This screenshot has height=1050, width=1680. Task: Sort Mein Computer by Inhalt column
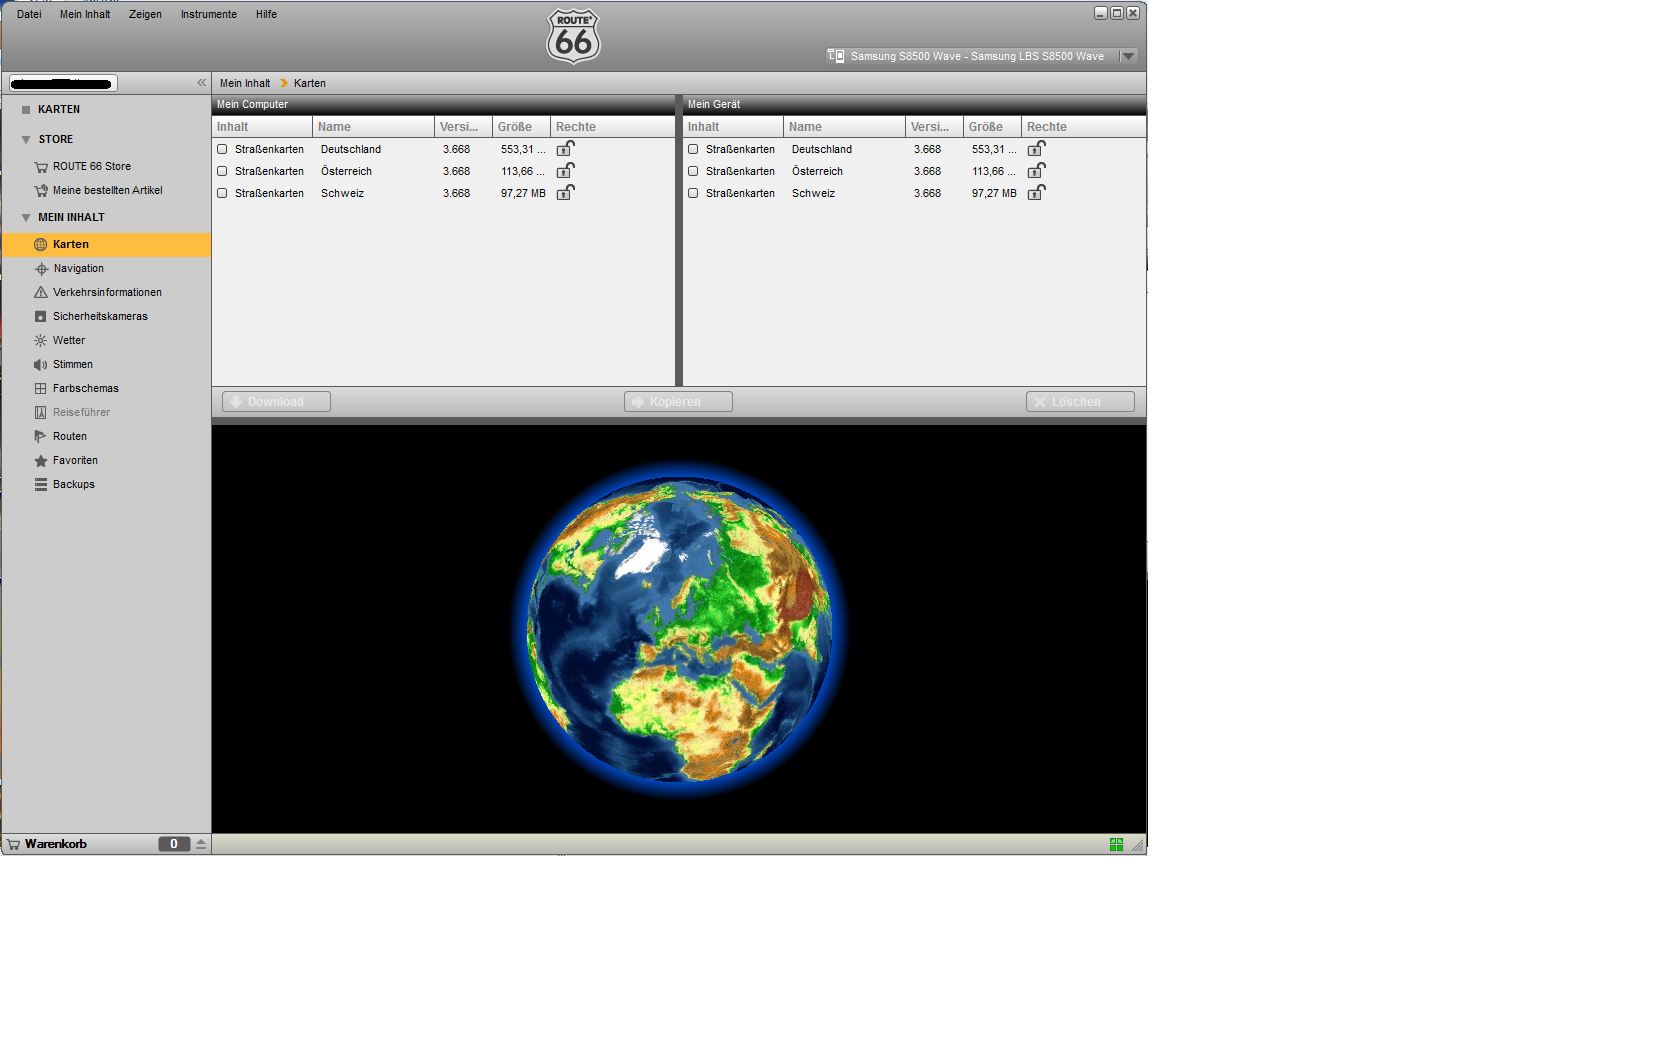click(262, 127)
